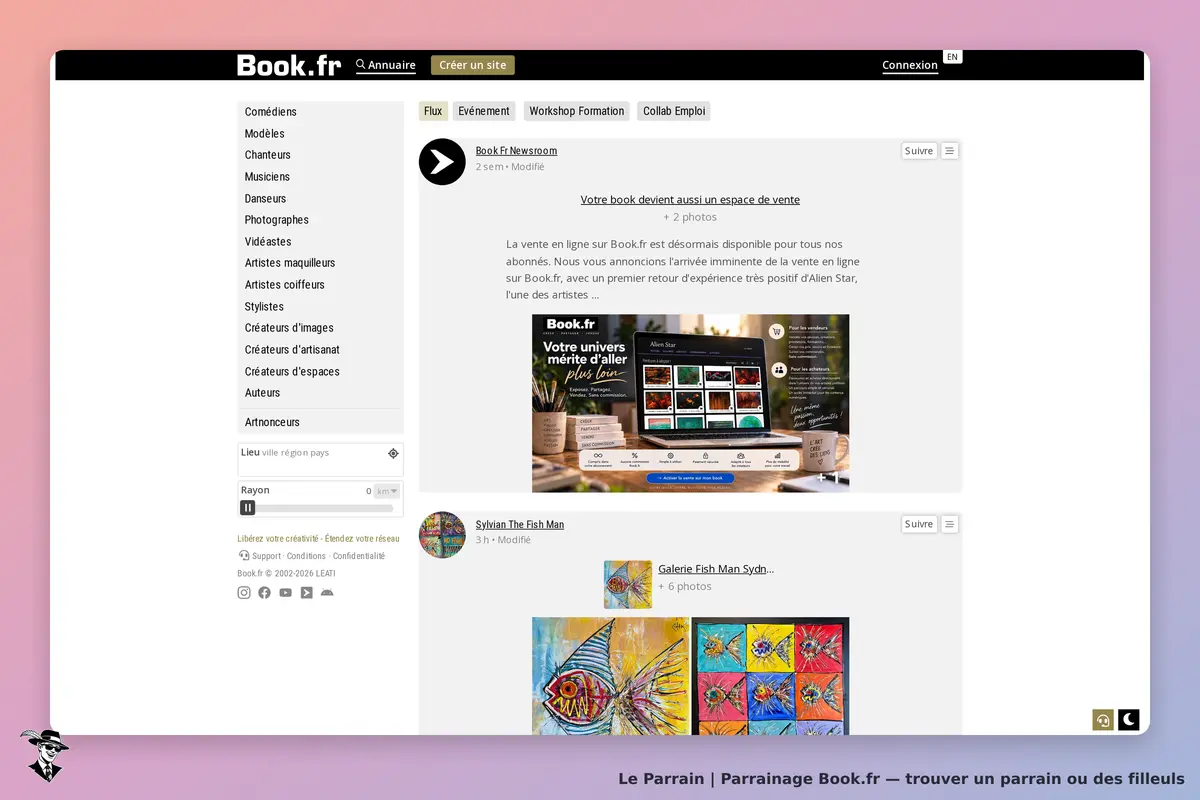1200x800 pixels.
Task: Click the Book Fr Newsroom avatar
Action: (442, 162)
